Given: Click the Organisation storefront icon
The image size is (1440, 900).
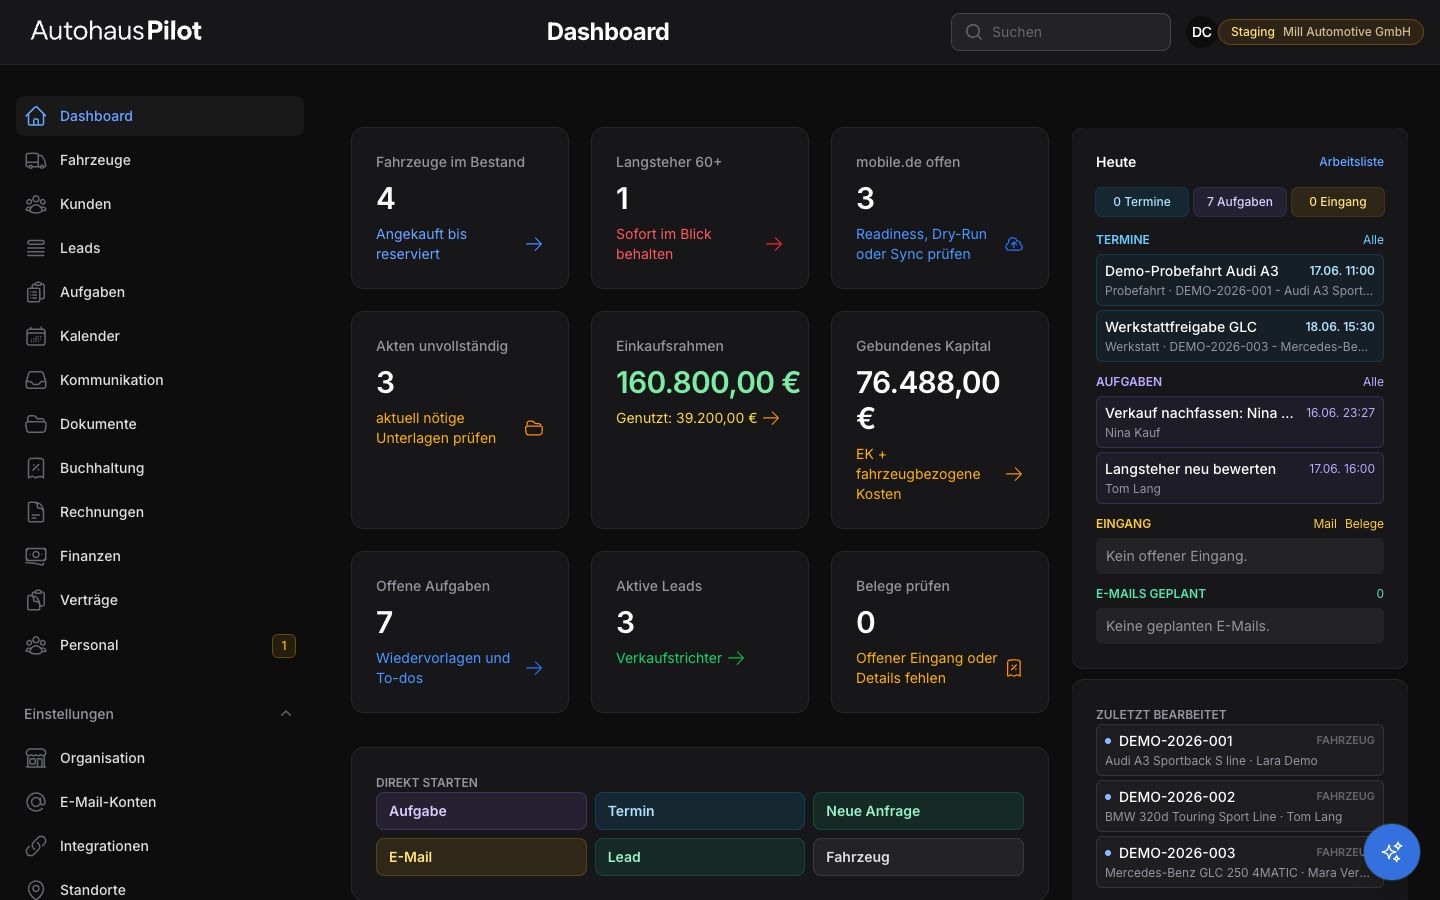Looking at the screenshot, I should click(36, 758).
